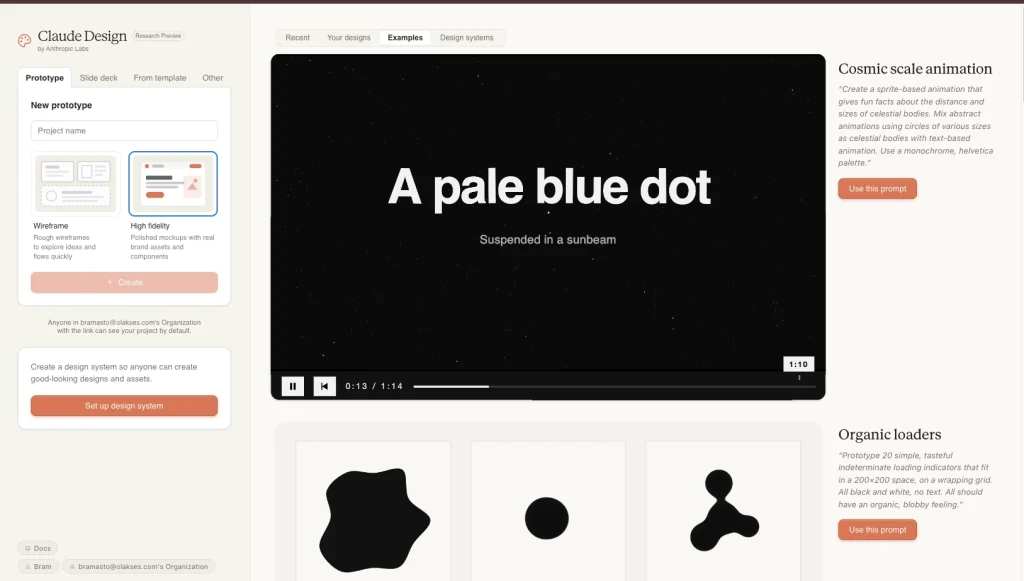Switch to the Slide deck tab
1024x581 pixels.
coord(99,78)
